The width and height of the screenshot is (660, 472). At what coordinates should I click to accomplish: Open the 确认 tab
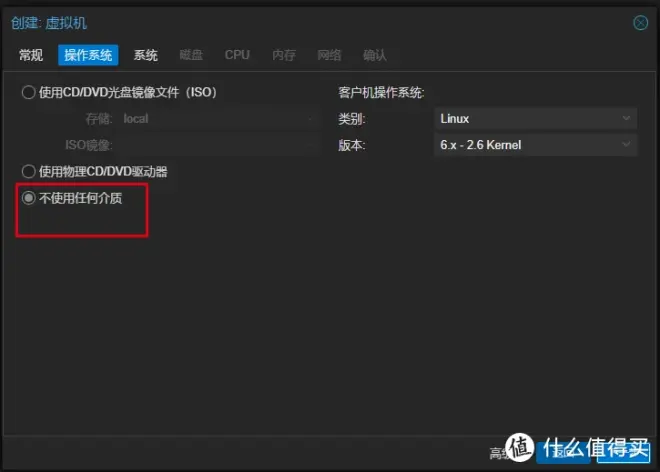click(375, 55)
